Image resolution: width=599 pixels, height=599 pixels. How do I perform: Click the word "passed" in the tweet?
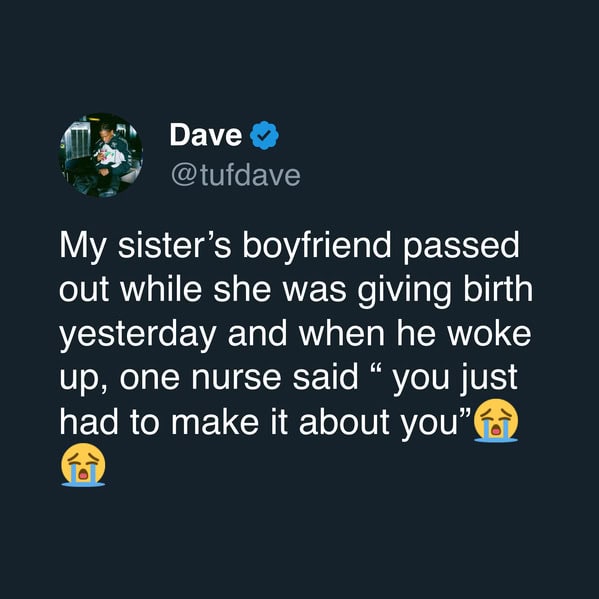(461, 246)
